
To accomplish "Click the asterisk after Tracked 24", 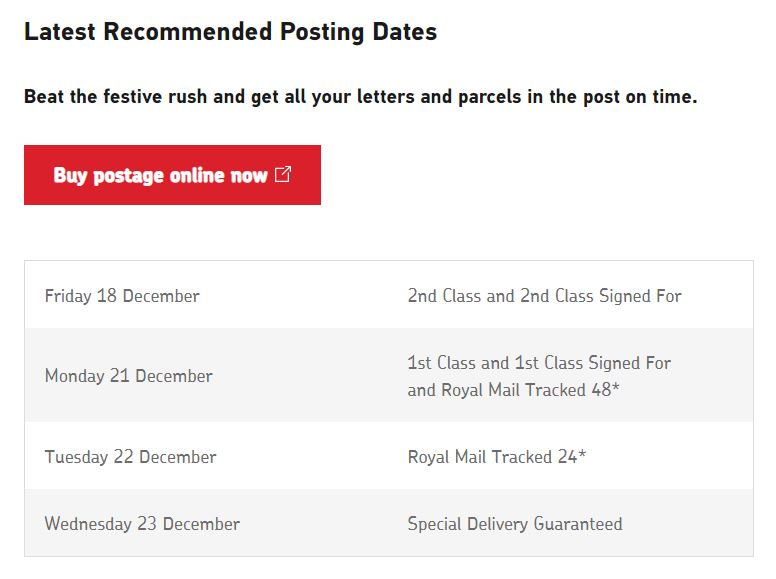I will click(582, 455).
